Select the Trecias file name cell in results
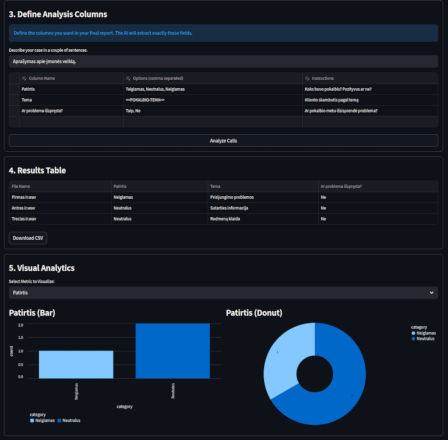The image size is (448, 440). pyautogui.click(x=60, y=219)
